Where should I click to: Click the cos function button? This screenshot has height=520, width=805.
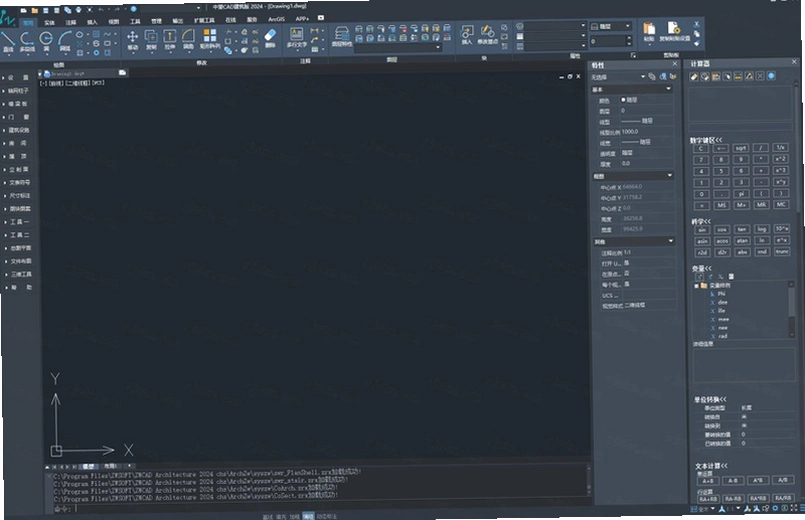[722, 229]
